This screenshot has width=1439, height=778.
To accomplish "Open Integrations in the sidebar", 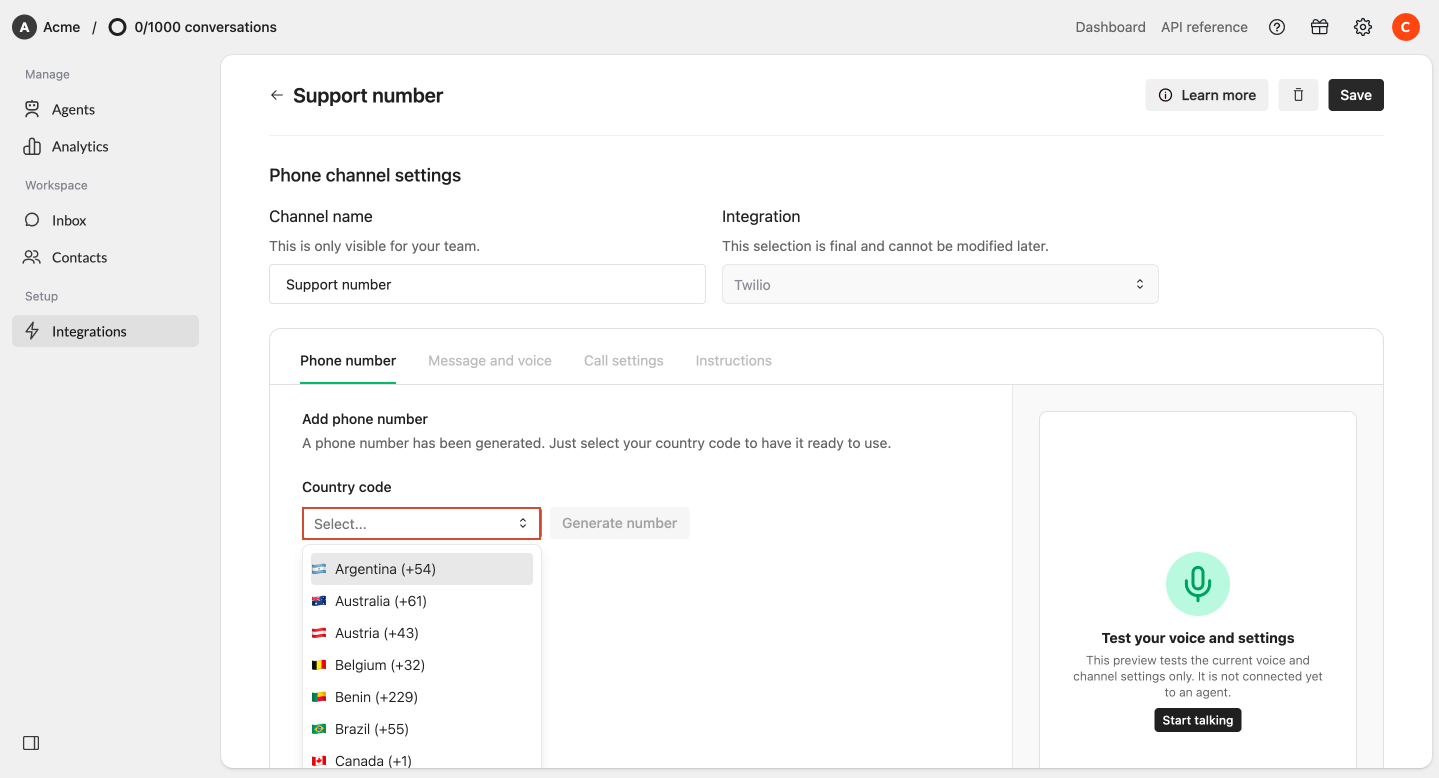I will click(x=105, y=331).
